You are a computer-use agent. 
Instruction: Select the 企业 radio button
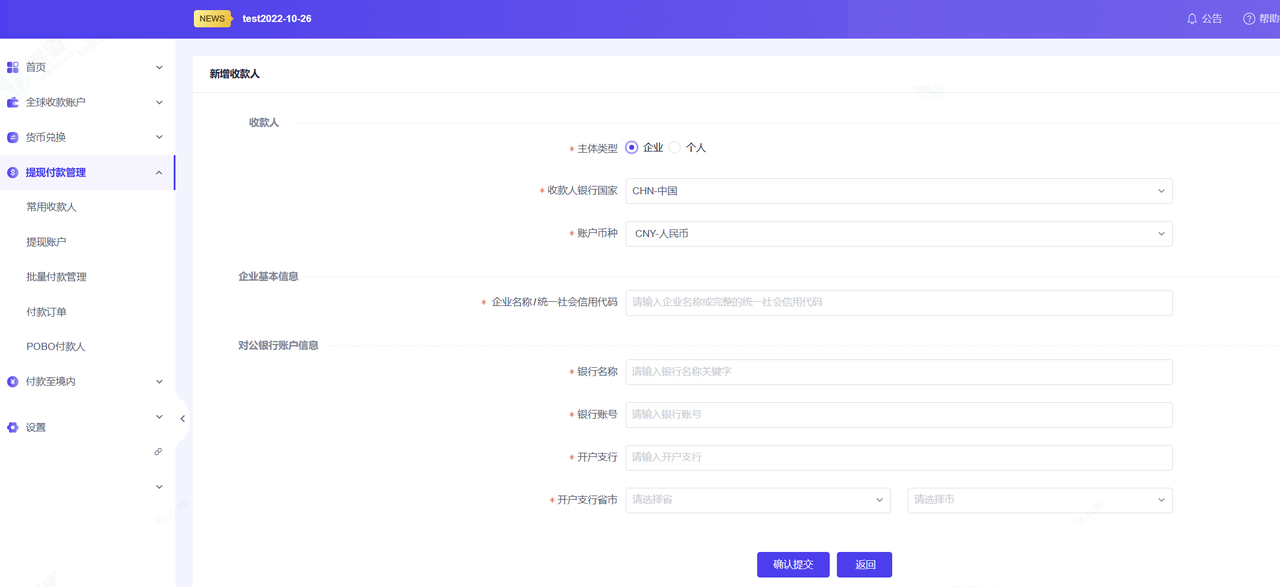[632, 147]
